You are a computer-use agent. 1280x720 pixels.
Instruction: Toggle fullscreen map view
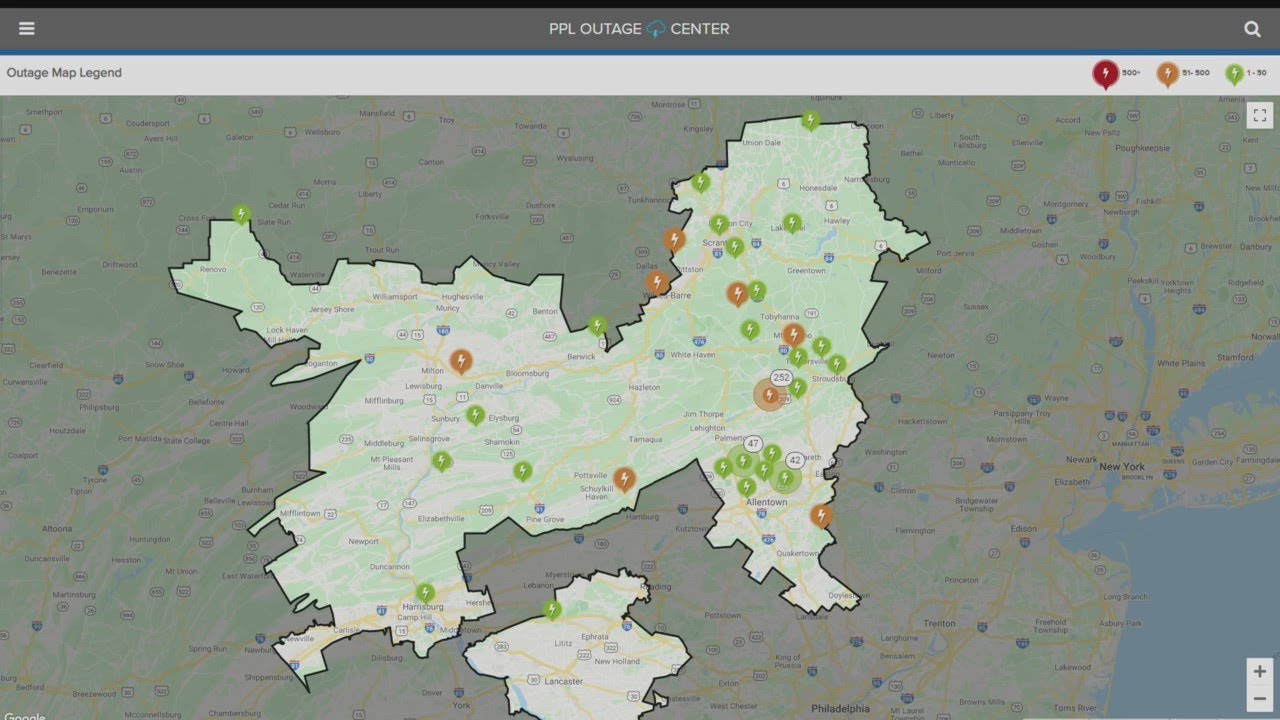pos(1259,116)
